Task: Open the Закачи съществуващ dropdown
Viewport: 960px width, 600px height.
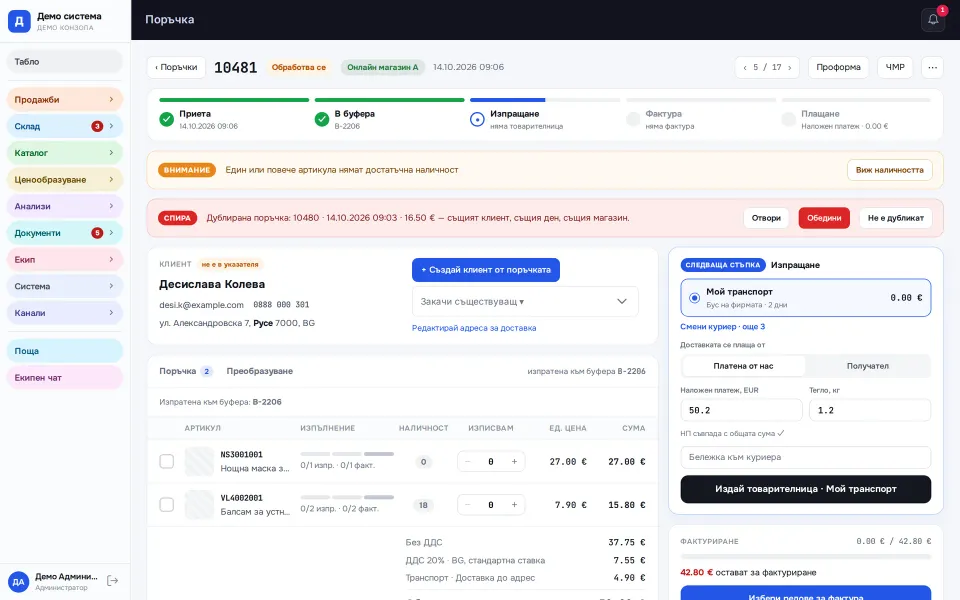Action: click(x=525, y=301)
